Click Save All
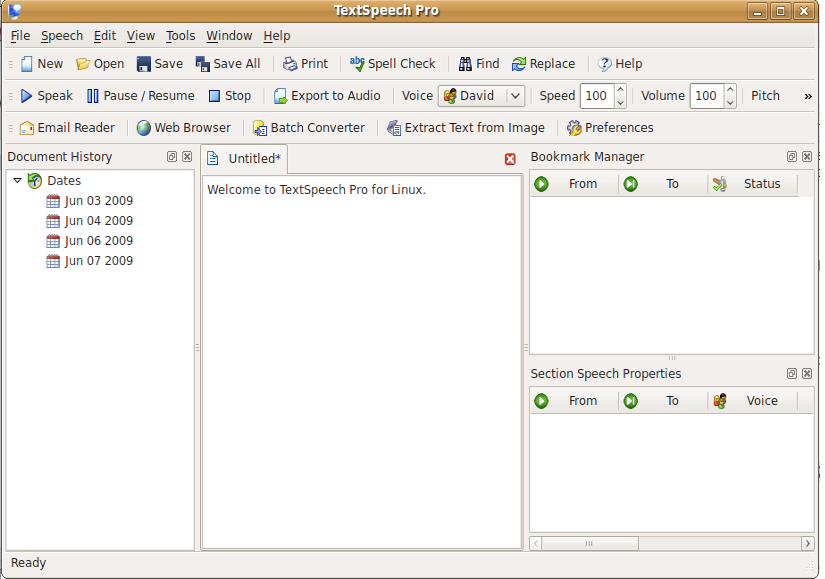The image size is (825, 579). (x=228, y=63)
